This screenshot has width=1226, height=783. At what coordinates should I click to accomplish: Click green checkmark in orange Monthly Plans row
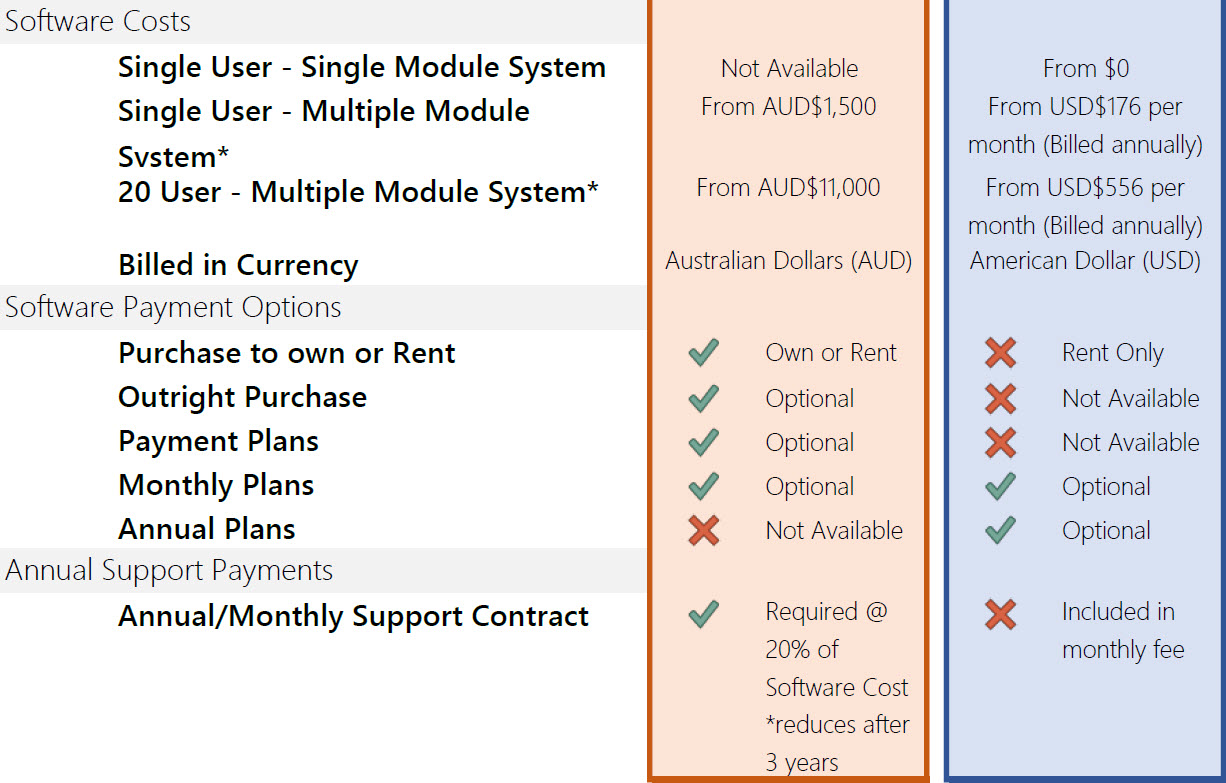click(704, 486)
